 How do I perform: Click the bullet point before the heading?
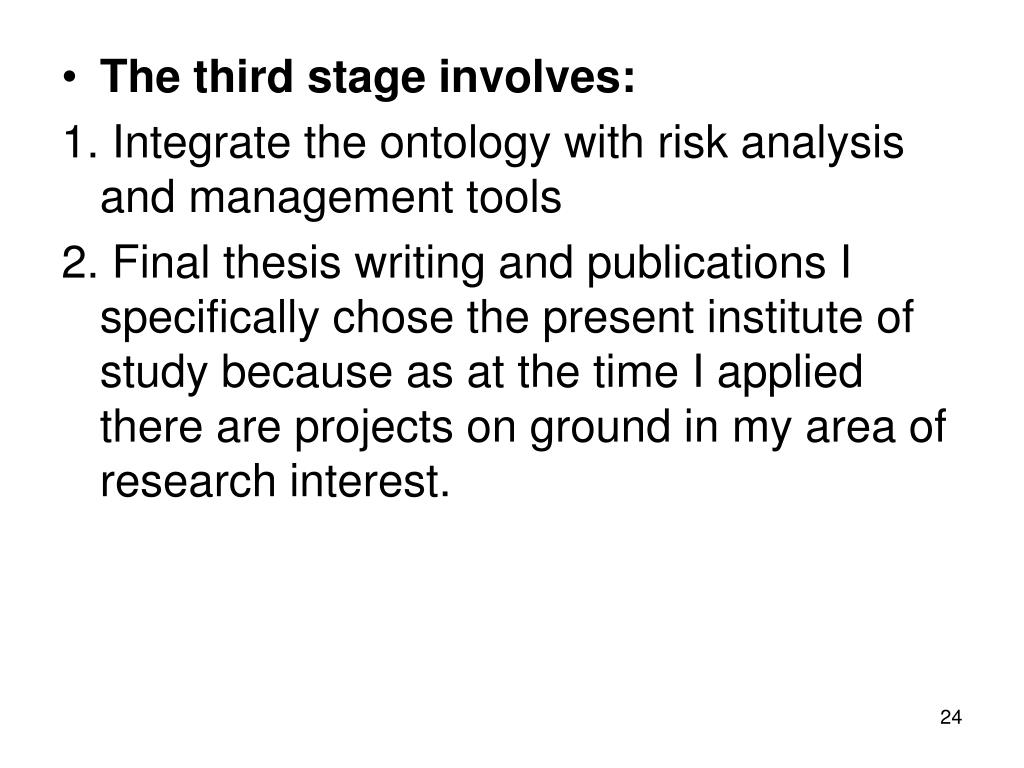point(71,79)
